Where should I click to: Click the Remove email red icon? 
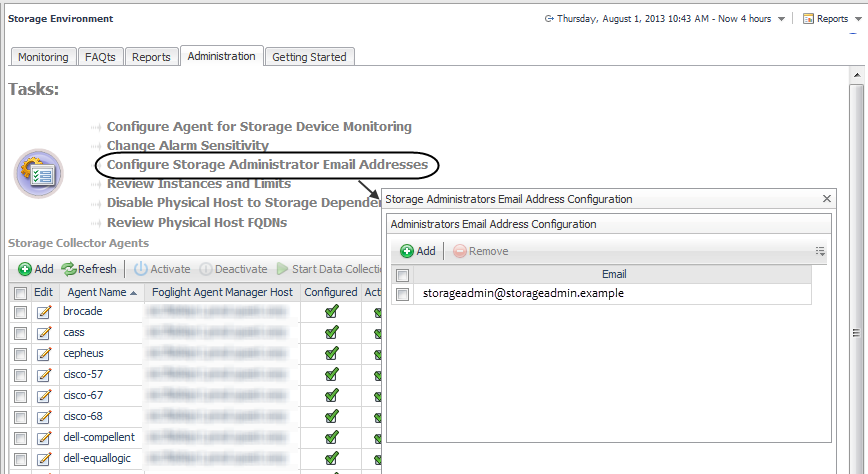[459, 251]
